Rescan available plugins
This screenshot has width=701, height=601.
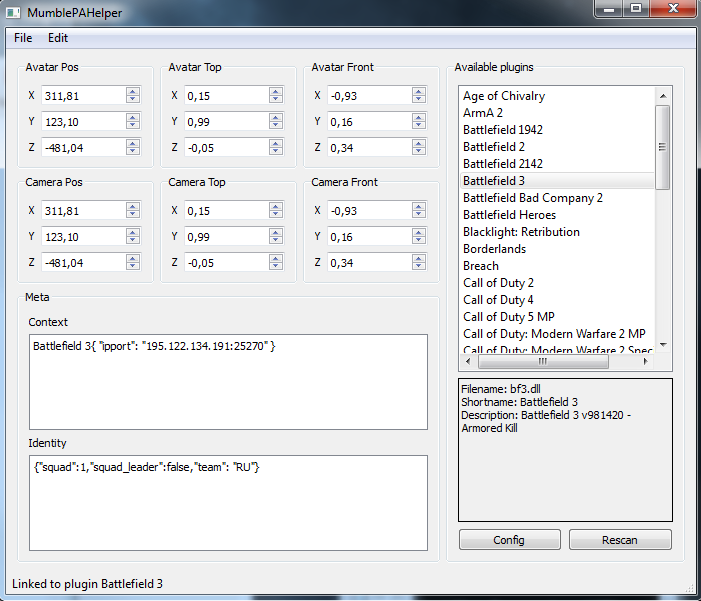pyautogui.click(x=620, y=540)
